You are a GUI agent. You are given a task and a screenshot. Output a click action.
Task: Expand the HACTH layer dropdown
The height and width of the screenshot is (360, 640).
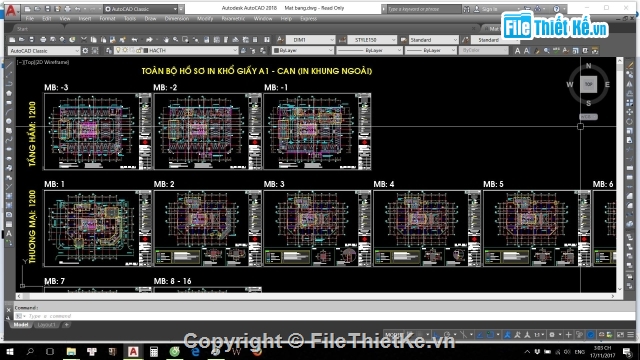coord(176,50)
